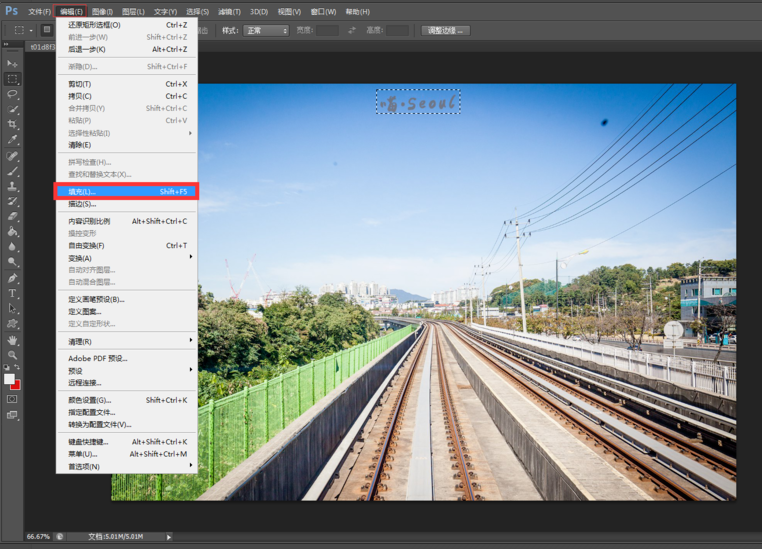The height and width of the screenshot is (549, 762).
Task: Select the Lasso tool
Action: 13,94
